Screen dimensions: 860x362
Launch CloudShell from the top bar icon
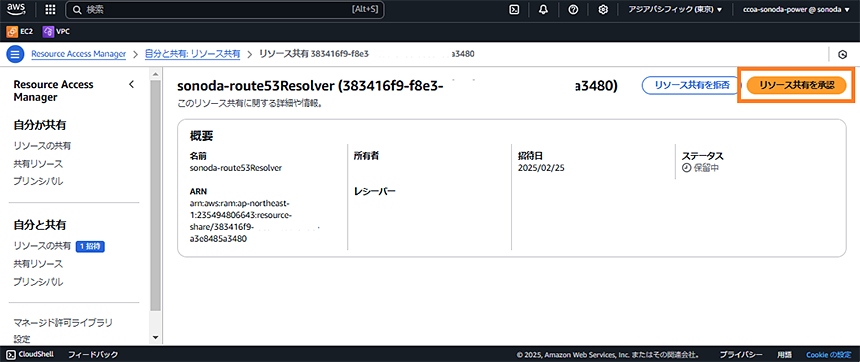click(514, 10)
